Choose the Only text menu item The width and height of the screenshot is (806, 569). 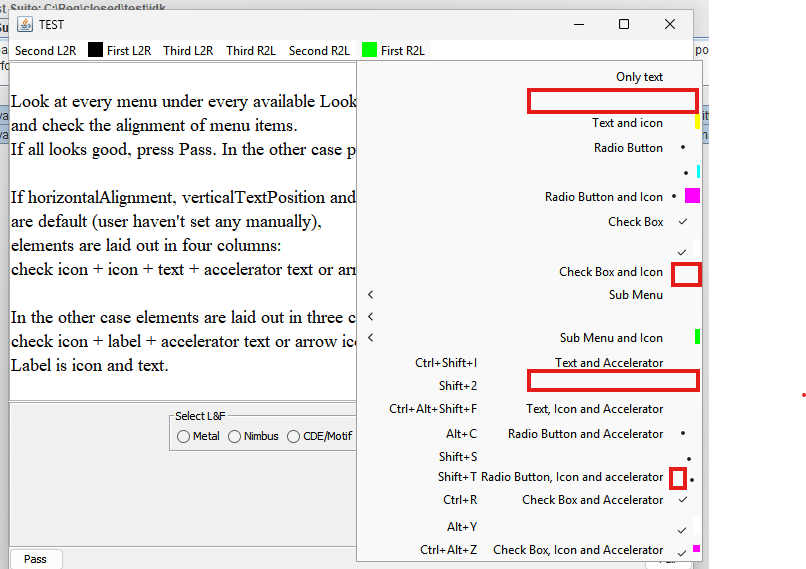[639, 77]
